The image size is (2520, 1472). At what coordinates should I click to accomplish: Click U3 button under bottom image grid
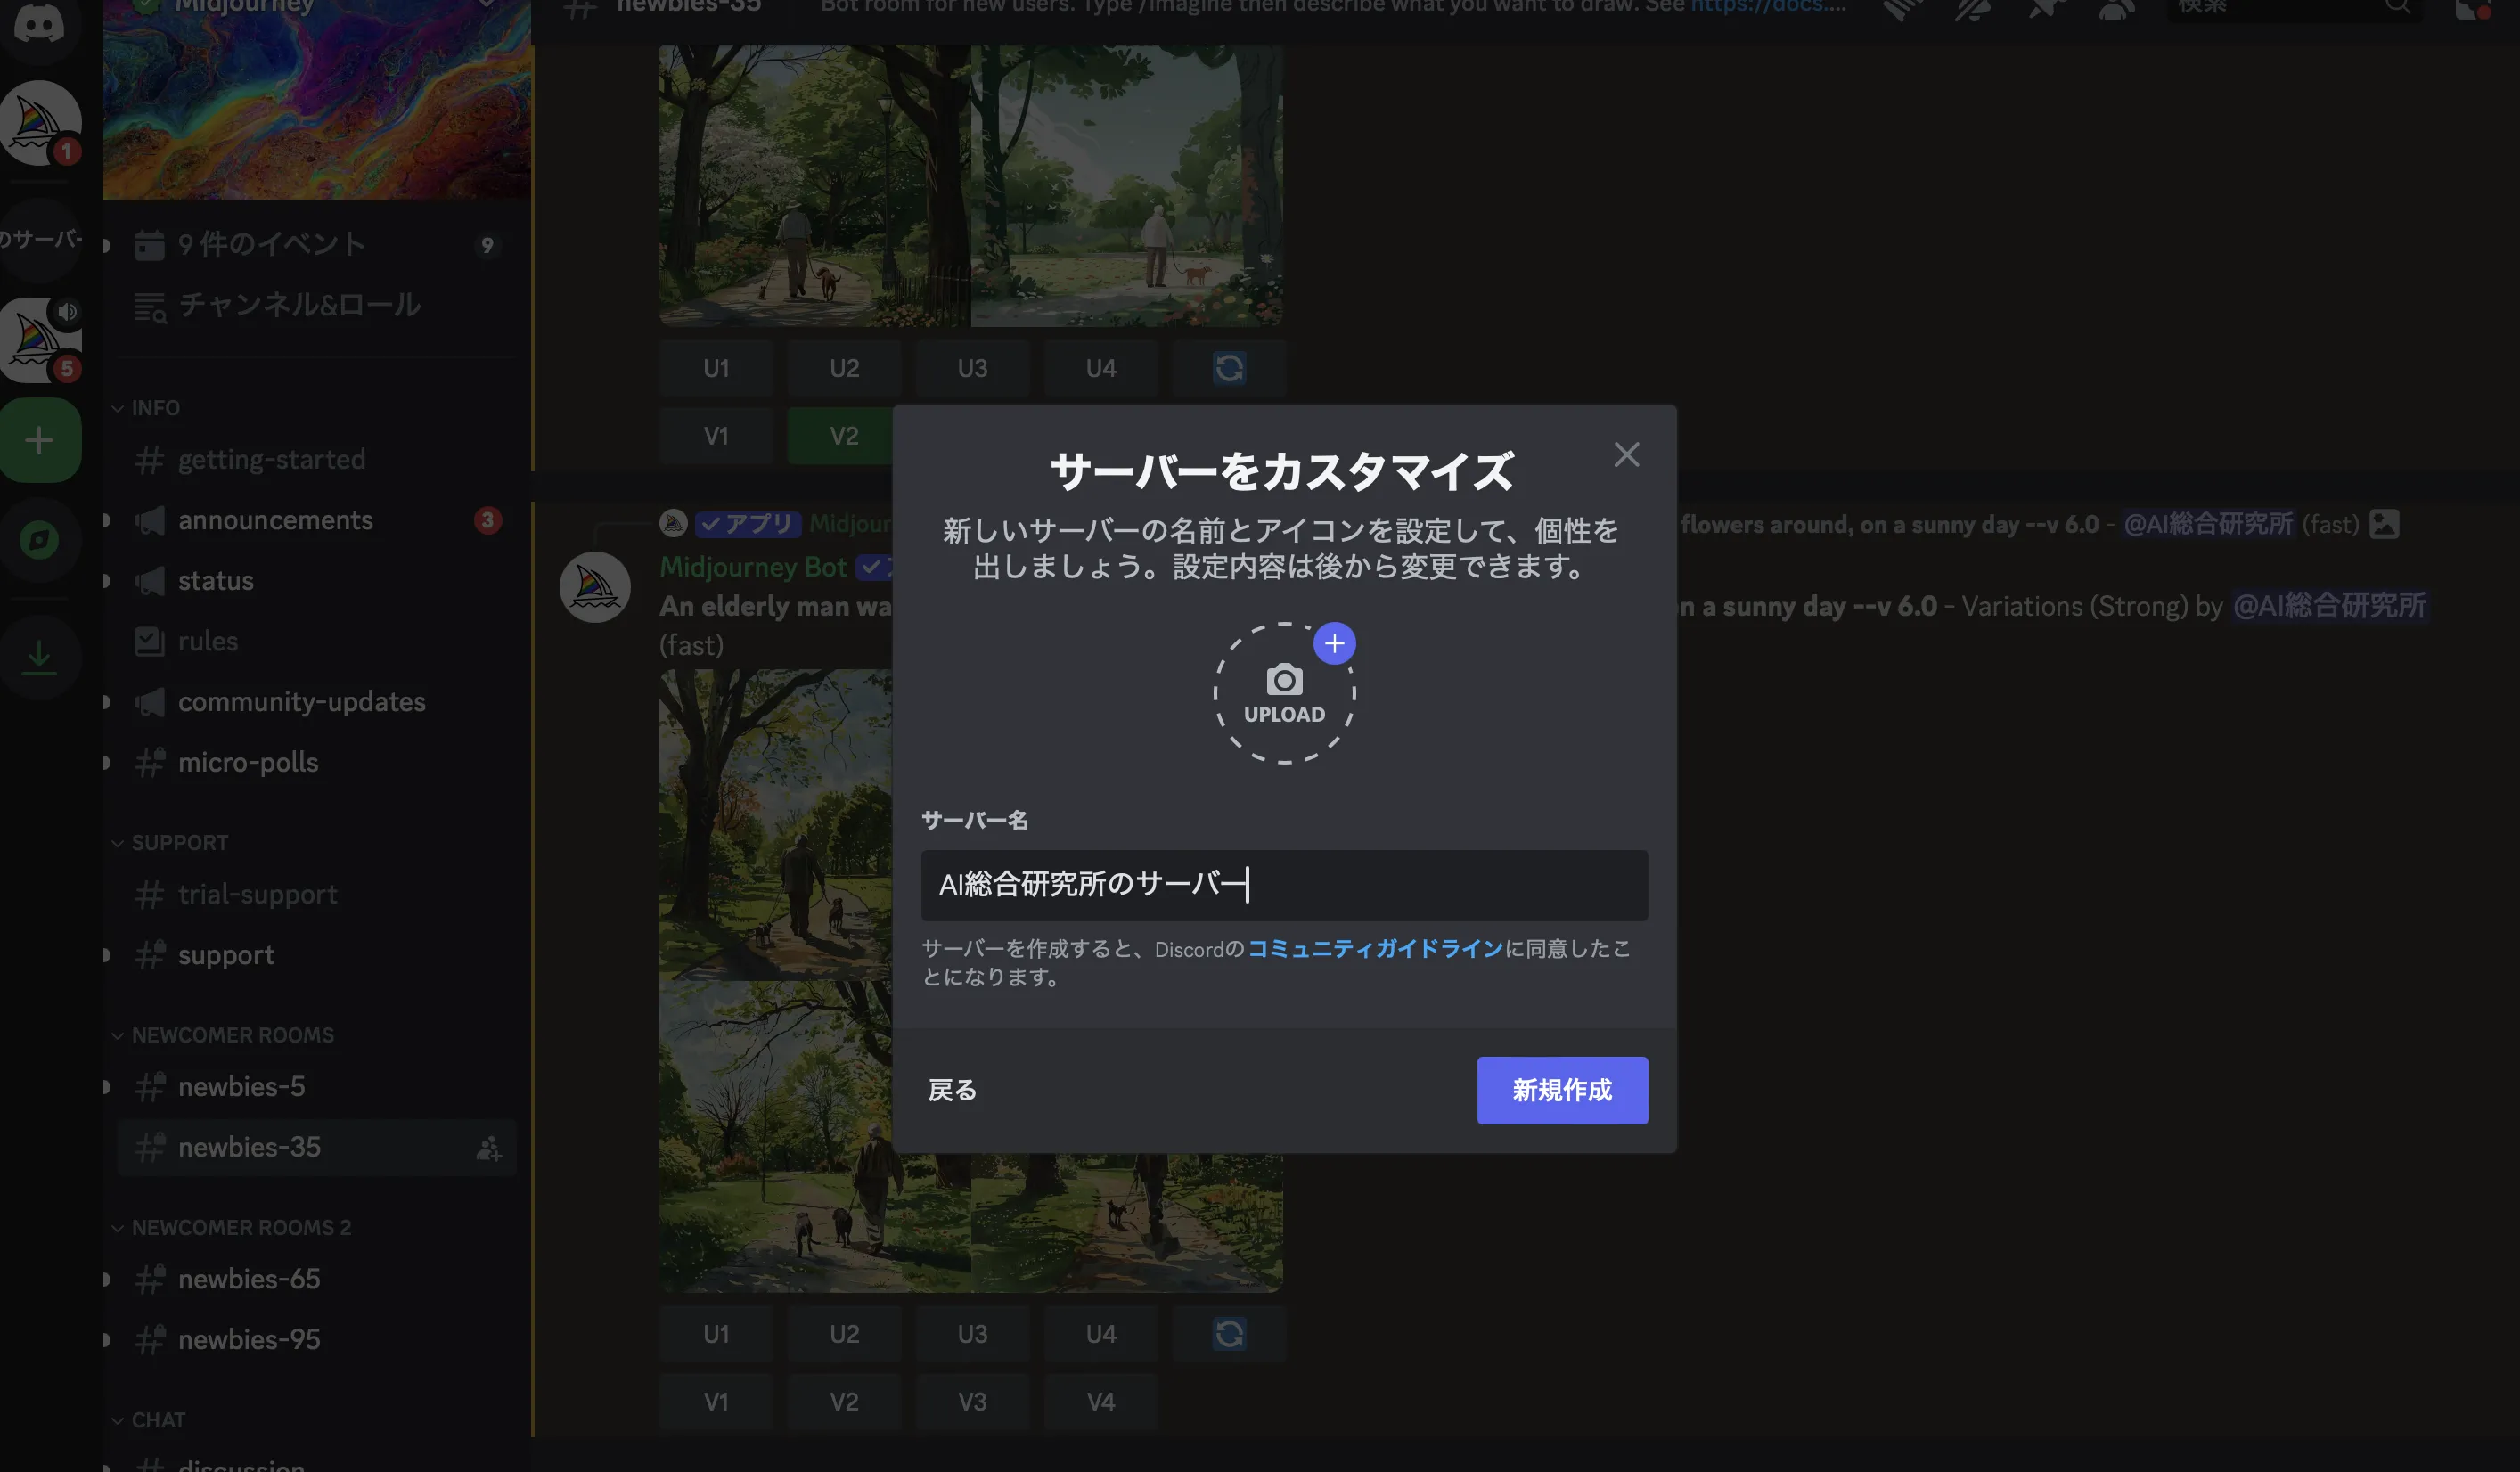[x=972, y=1334]
